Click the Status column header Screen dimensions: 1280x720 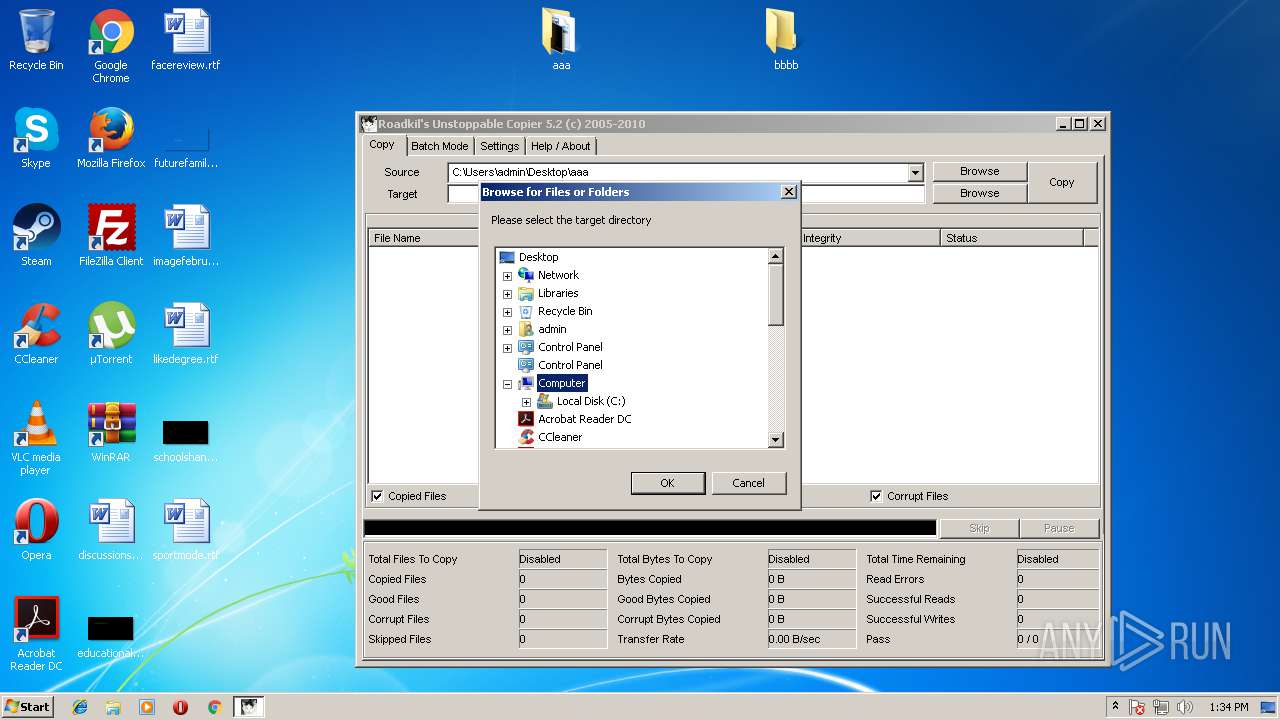tap(1012, 238)
